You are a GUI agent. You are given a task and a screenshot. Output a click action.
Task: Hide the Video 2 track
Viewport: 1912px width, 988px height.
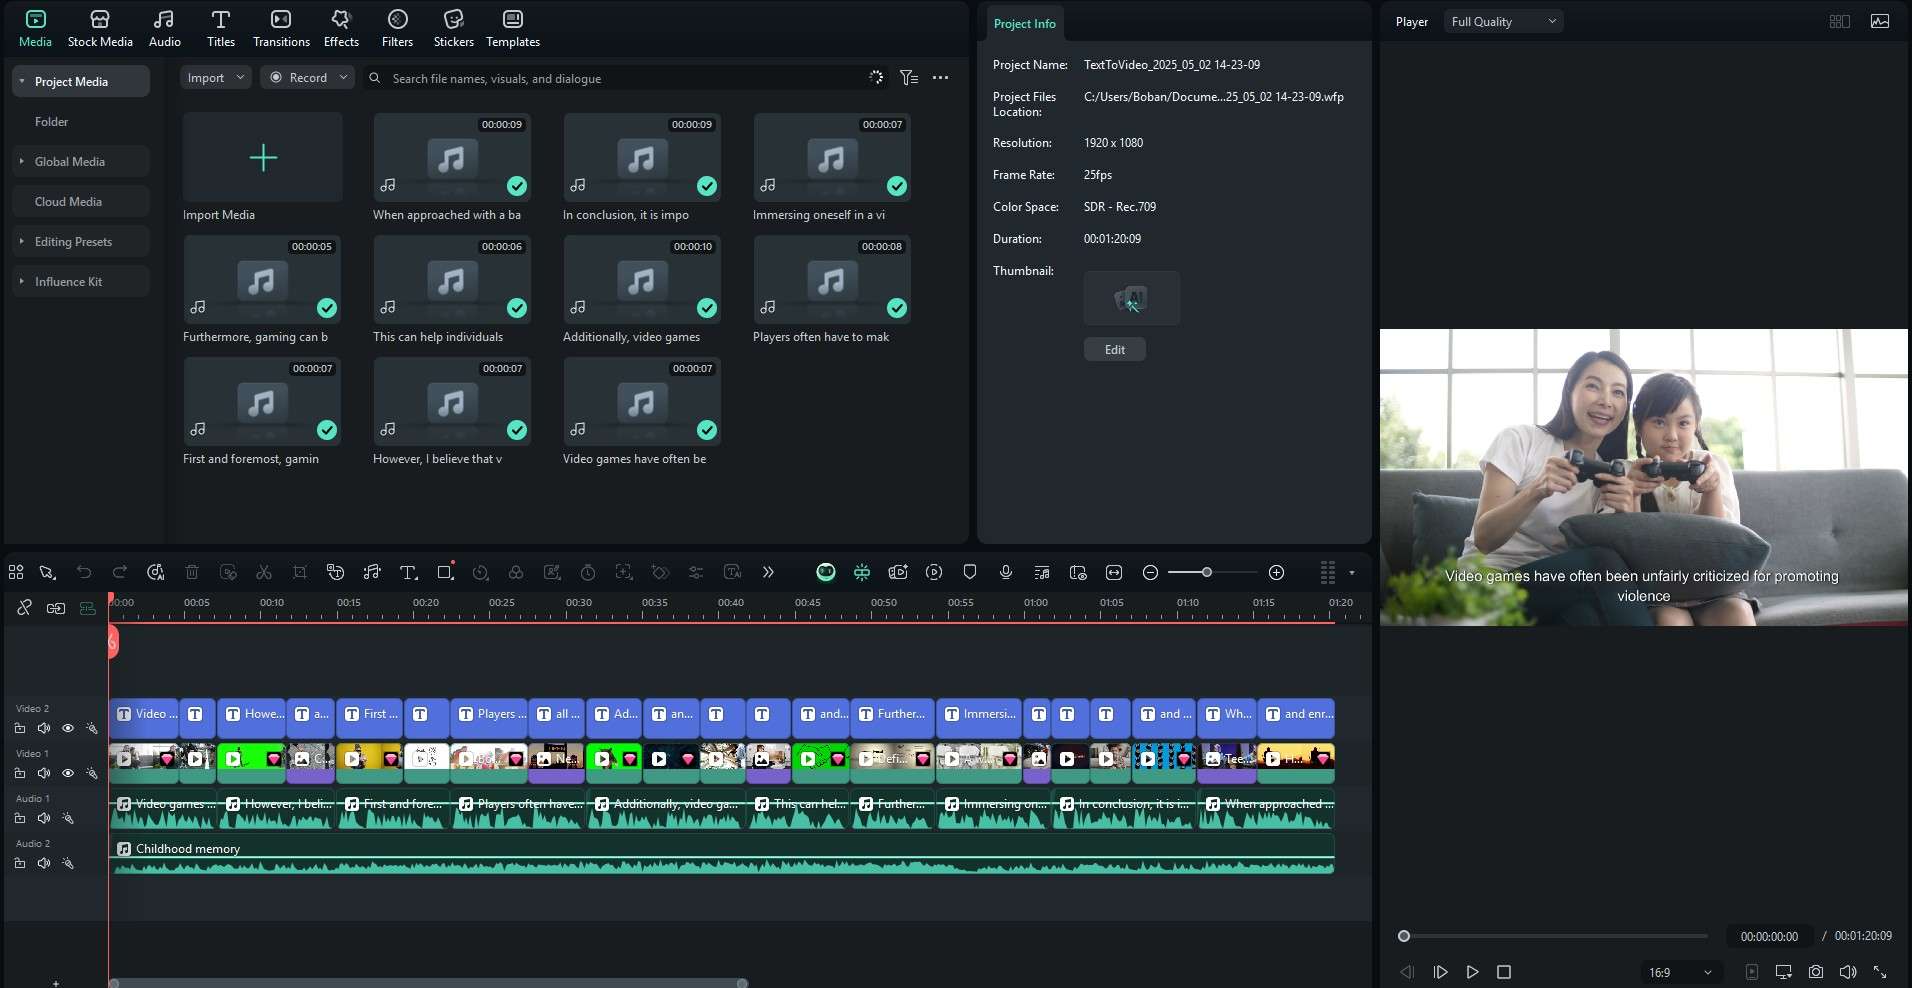pos(68,728)
